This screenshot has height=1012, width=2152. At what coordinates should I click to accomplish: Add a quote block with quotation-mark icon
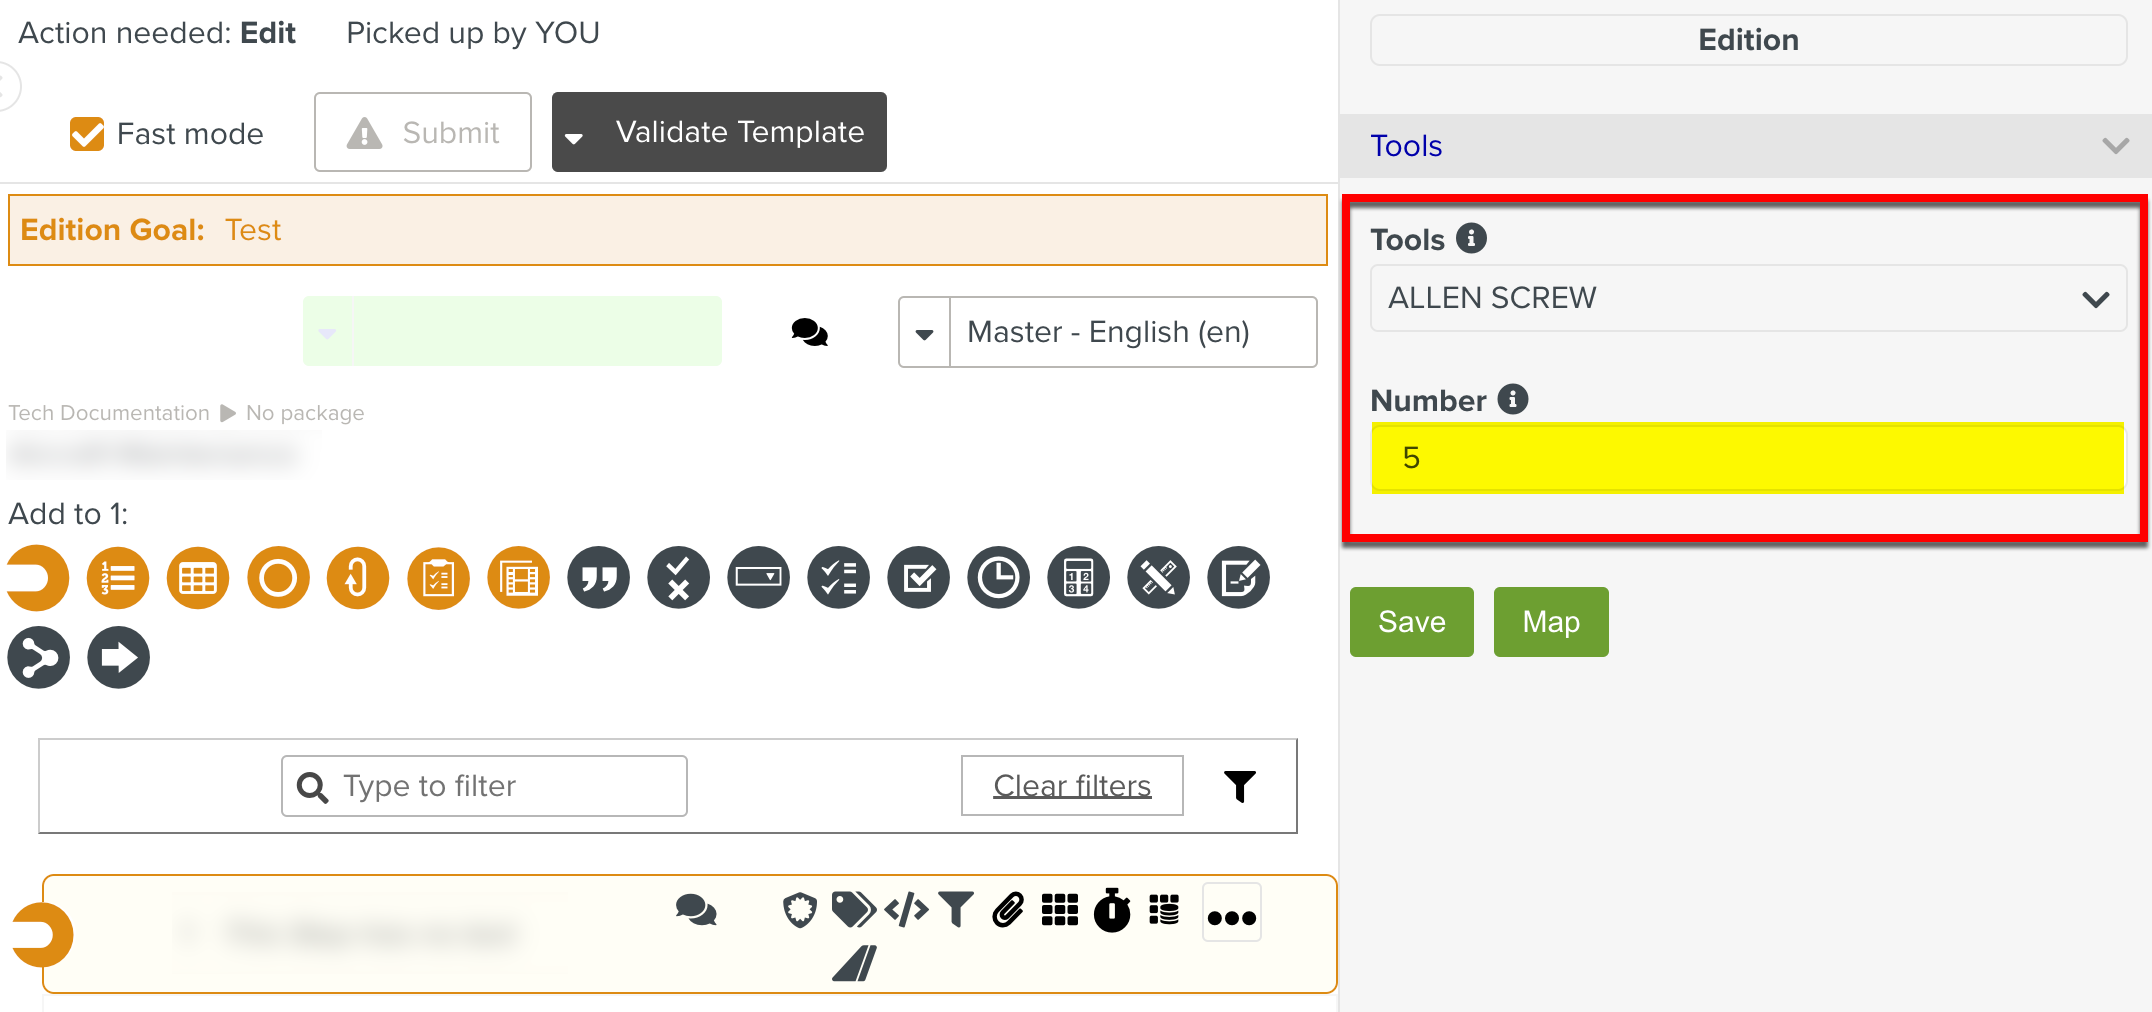(598, 578)
